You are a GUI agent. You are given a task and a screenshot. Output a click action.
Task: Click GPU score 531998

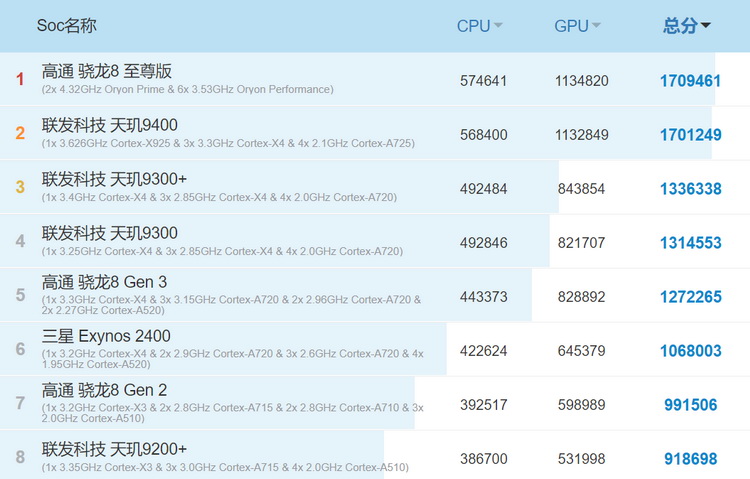581,459
